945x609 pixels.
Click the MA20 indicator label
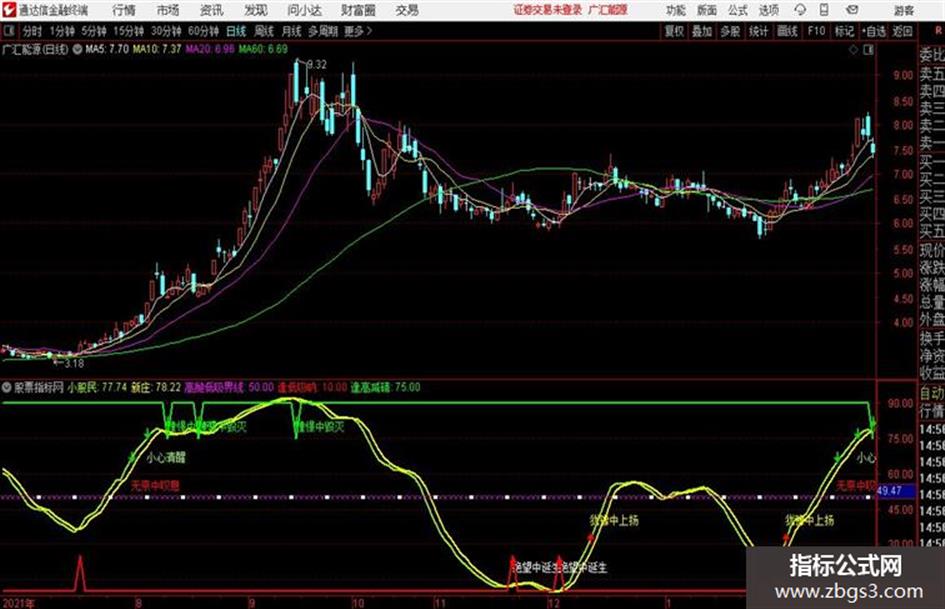[210, 49]
